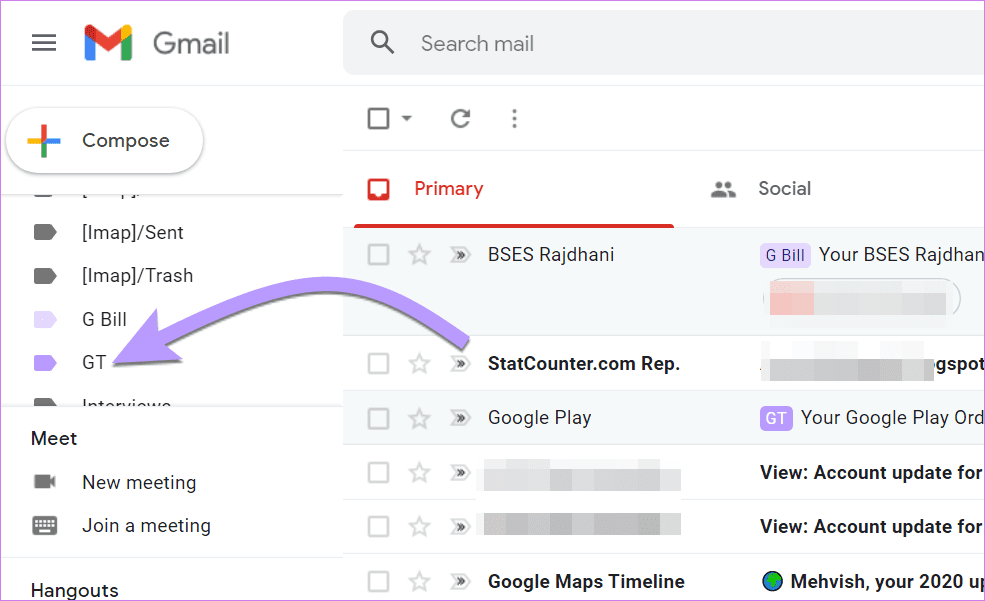Click importance marker on StatCounter.com email
The height and width of the screenshot is (601, 985).
(x=459, y=364)
